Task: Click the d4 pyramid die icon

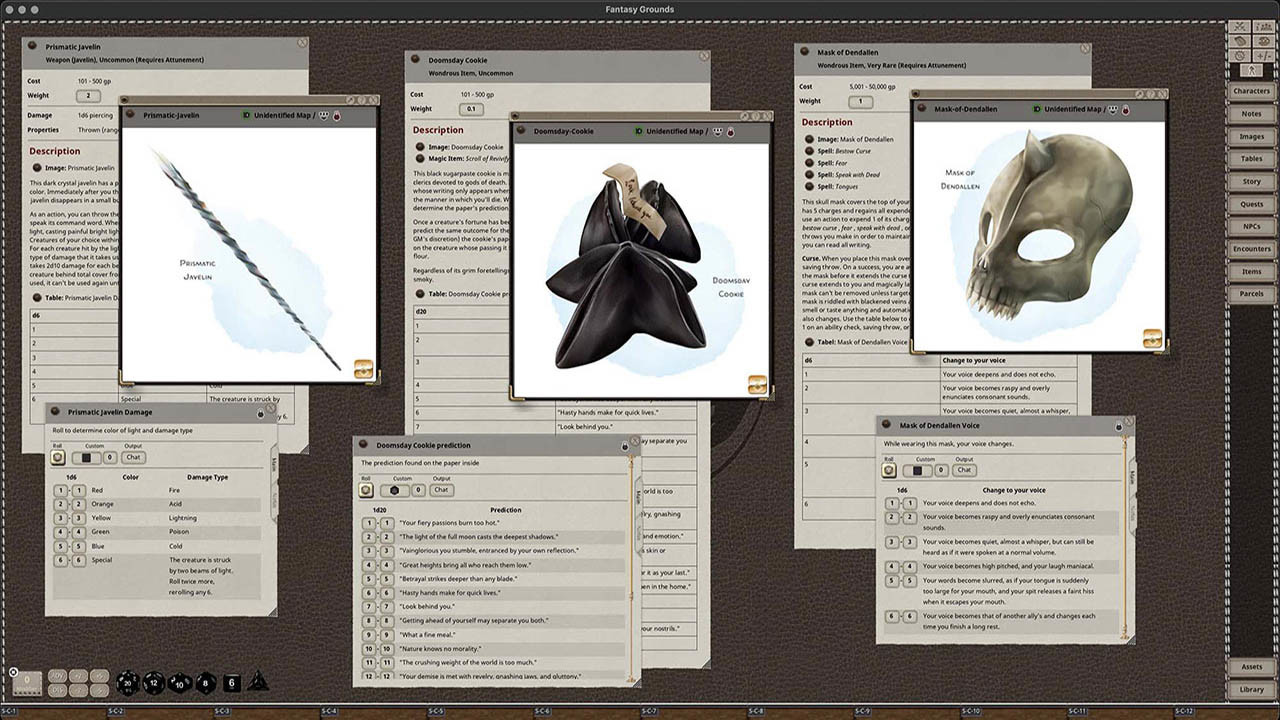Action: coord(257,683)
